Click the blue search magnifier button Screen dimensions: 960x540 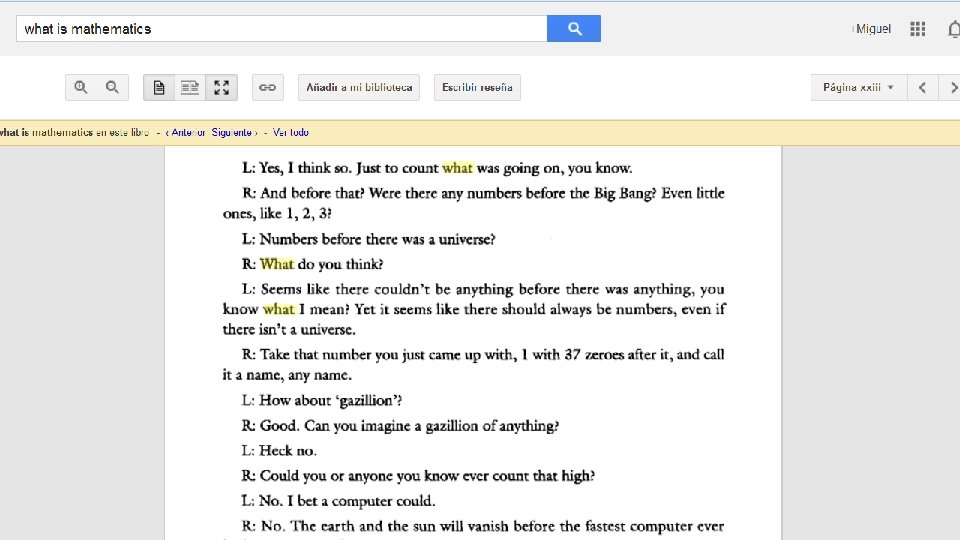[x=574, y=29]
